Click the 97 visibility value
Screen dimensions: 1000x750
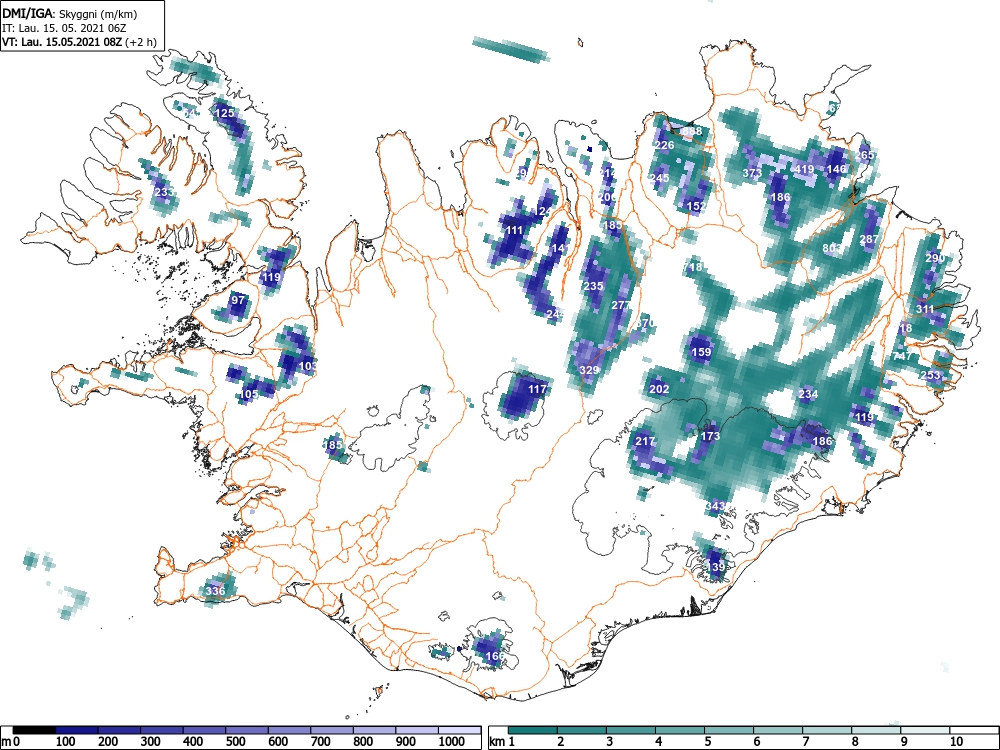pyautogui.click(x=238, y=300)
